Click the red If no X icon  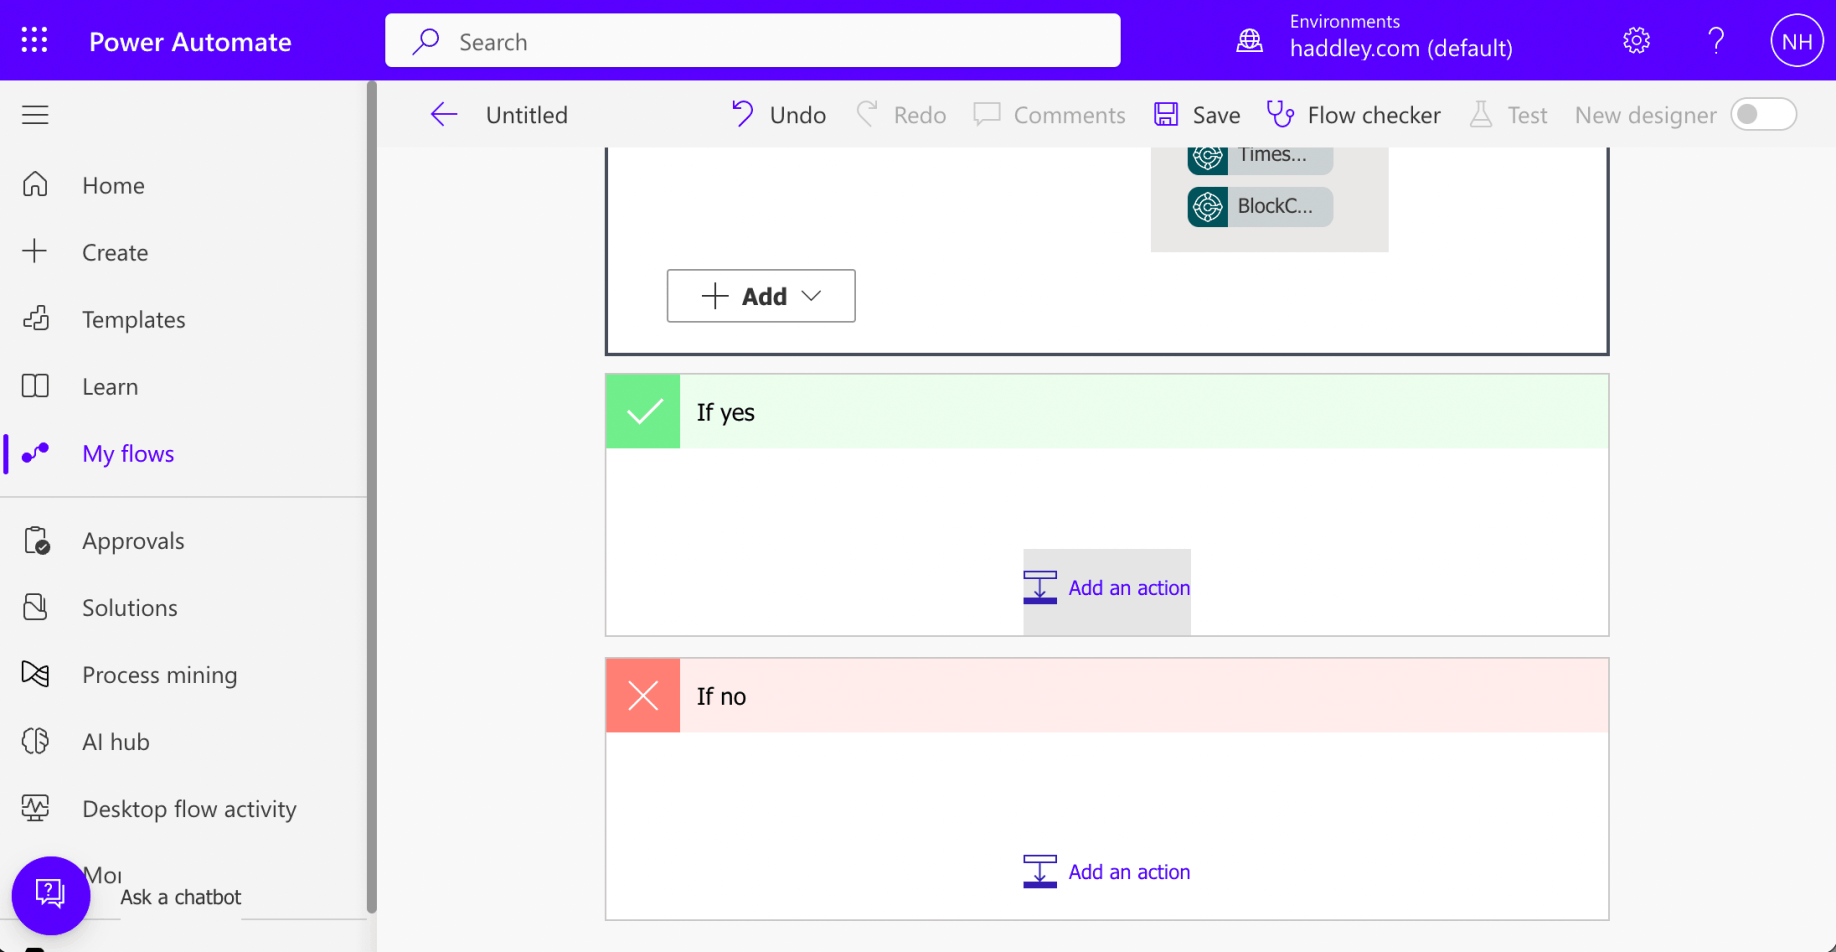point(643,696)
